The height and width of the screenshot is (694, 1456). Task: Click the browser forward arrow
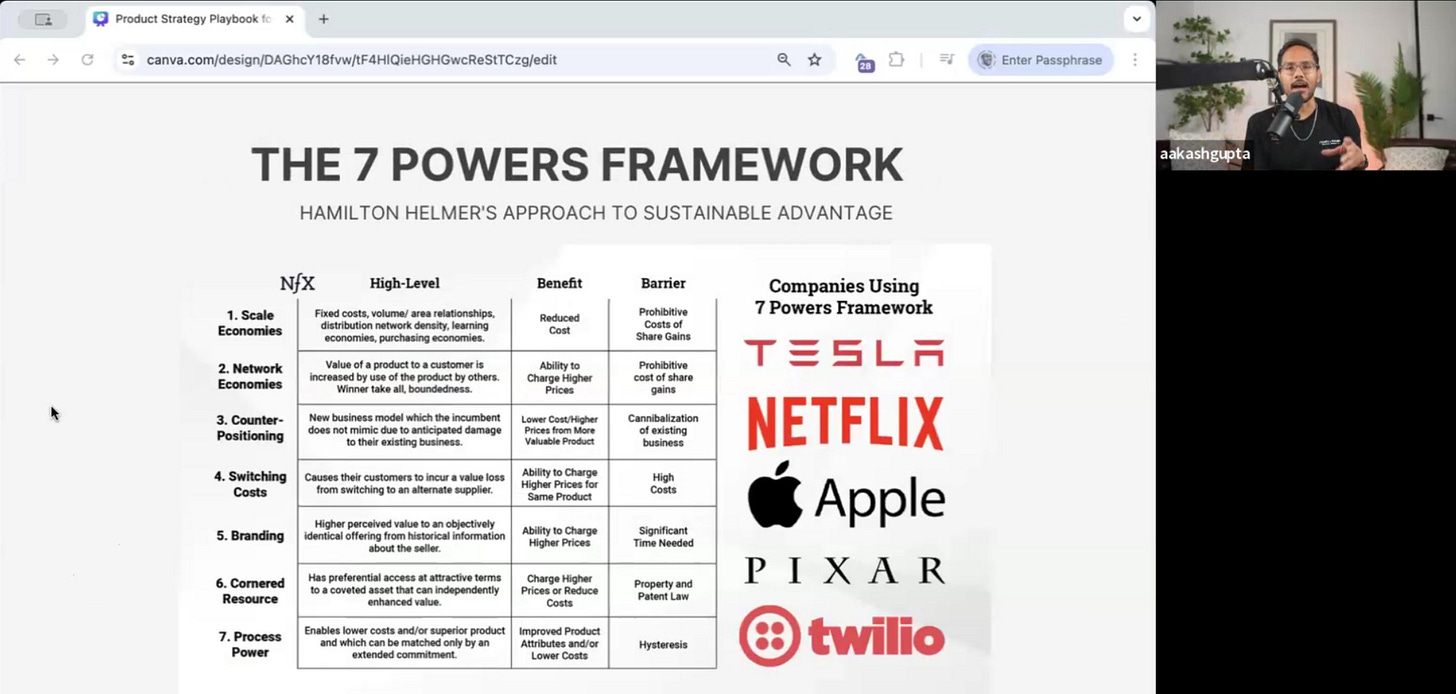point(53,60)
